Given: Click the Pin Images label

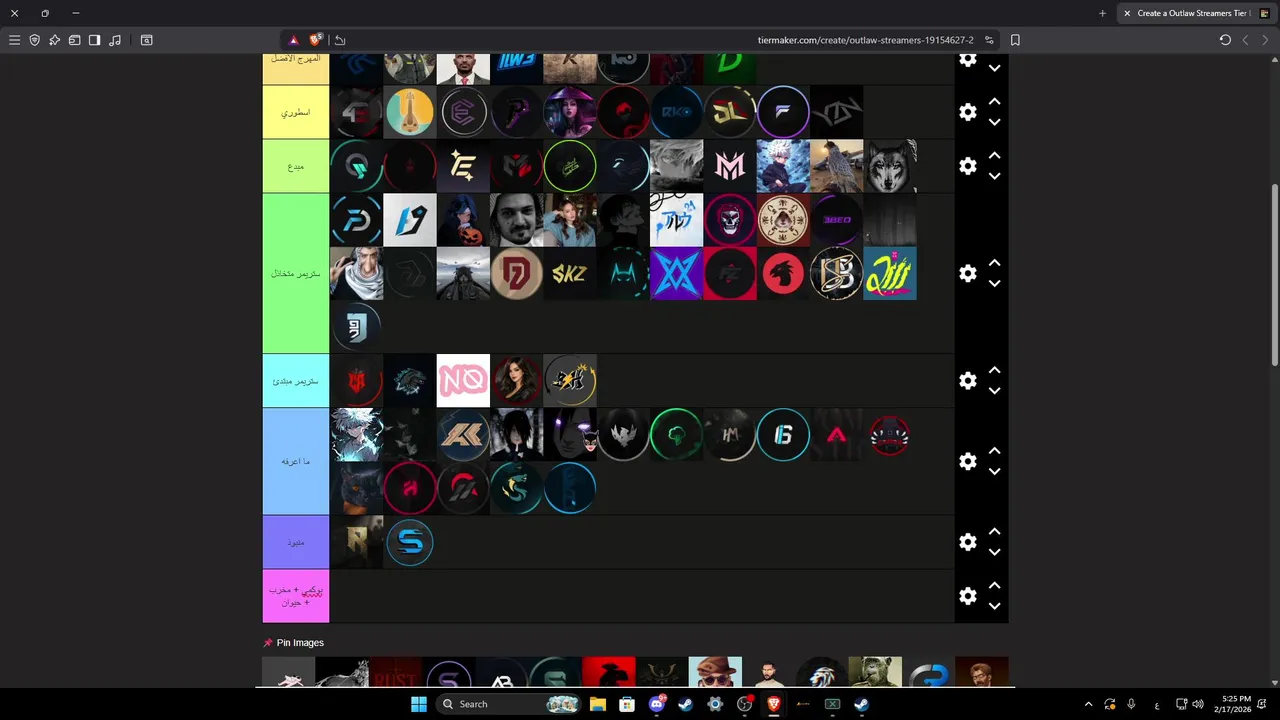Looking at the screenshot, I should 300,643.
